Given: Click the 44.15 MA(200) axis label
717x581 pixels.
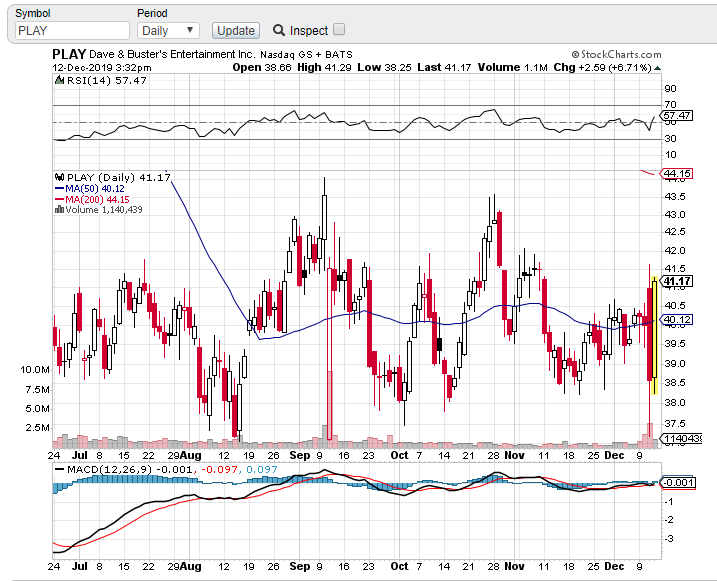Looking at the screenshot, I should coord(677,174).
